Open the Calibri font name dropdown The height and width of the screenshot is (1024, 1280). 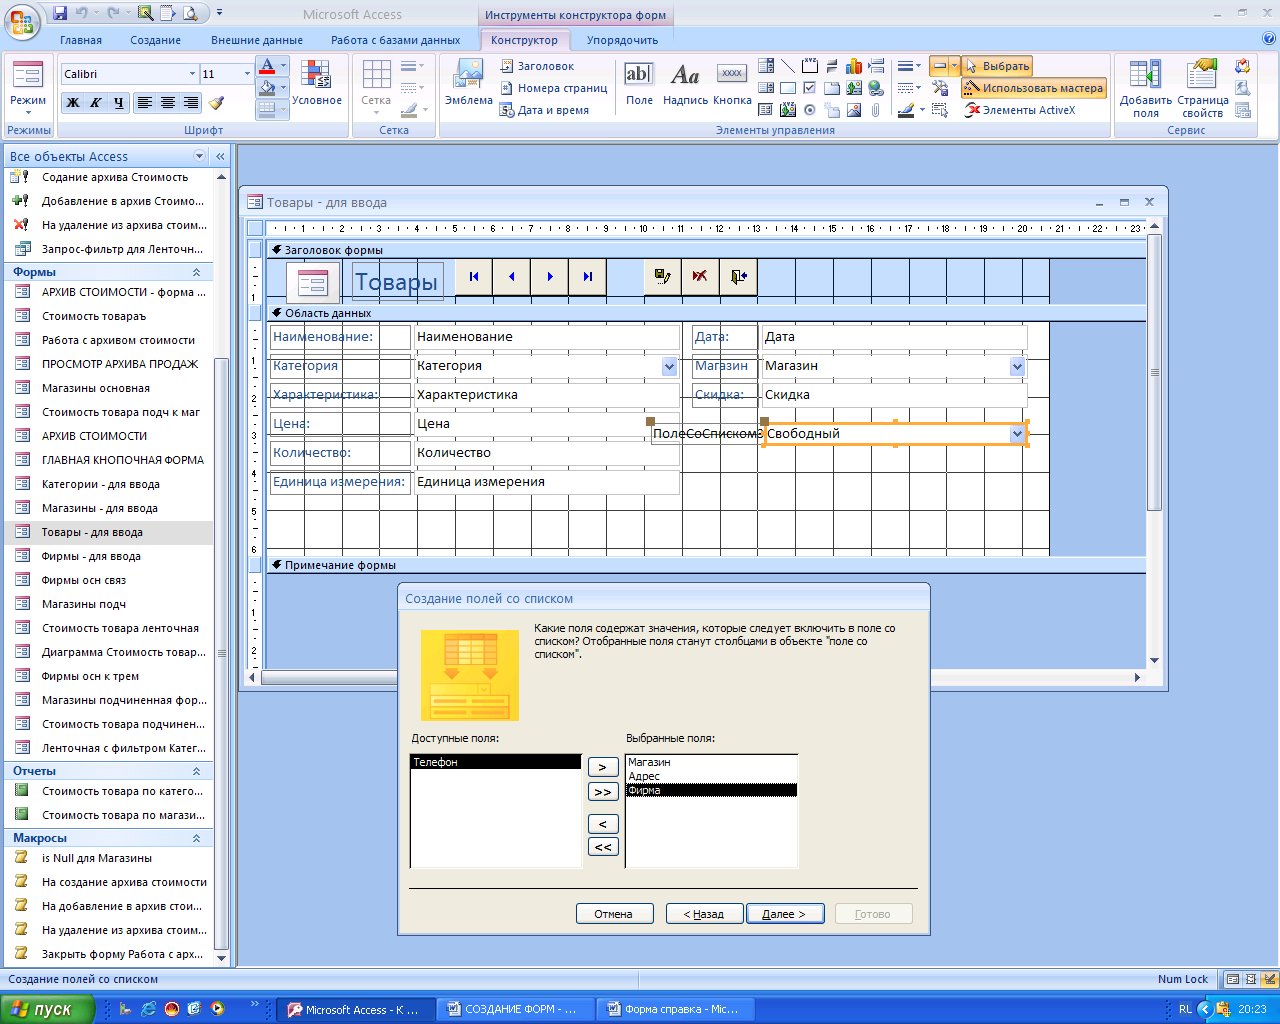click(x=192, y=74)
